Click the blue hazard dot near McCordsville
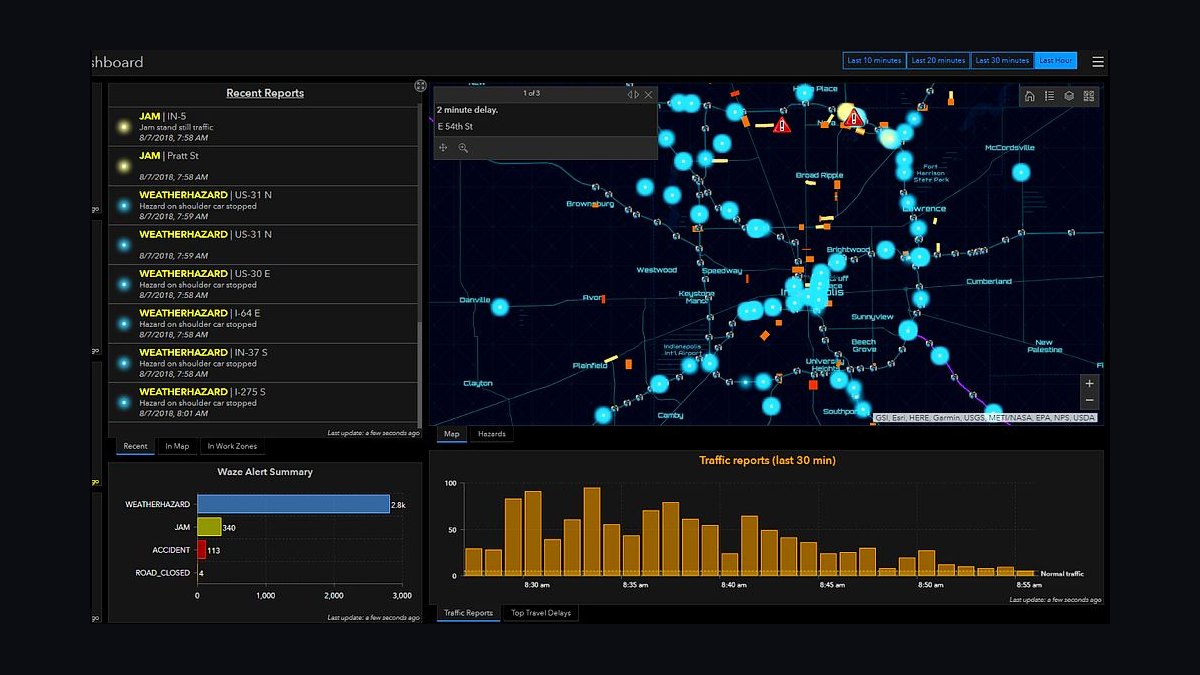 coord(1020,172)
